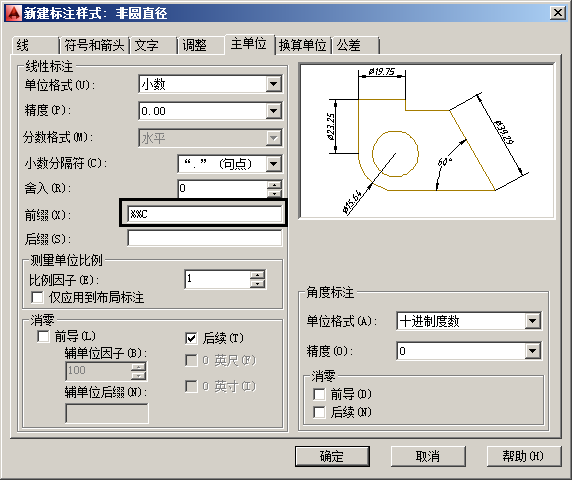The height and width of the screenshot is (480, 572).
Task: Uncheck the 后续(T) trailing zeros checkbox
Action: pos(192,338)
